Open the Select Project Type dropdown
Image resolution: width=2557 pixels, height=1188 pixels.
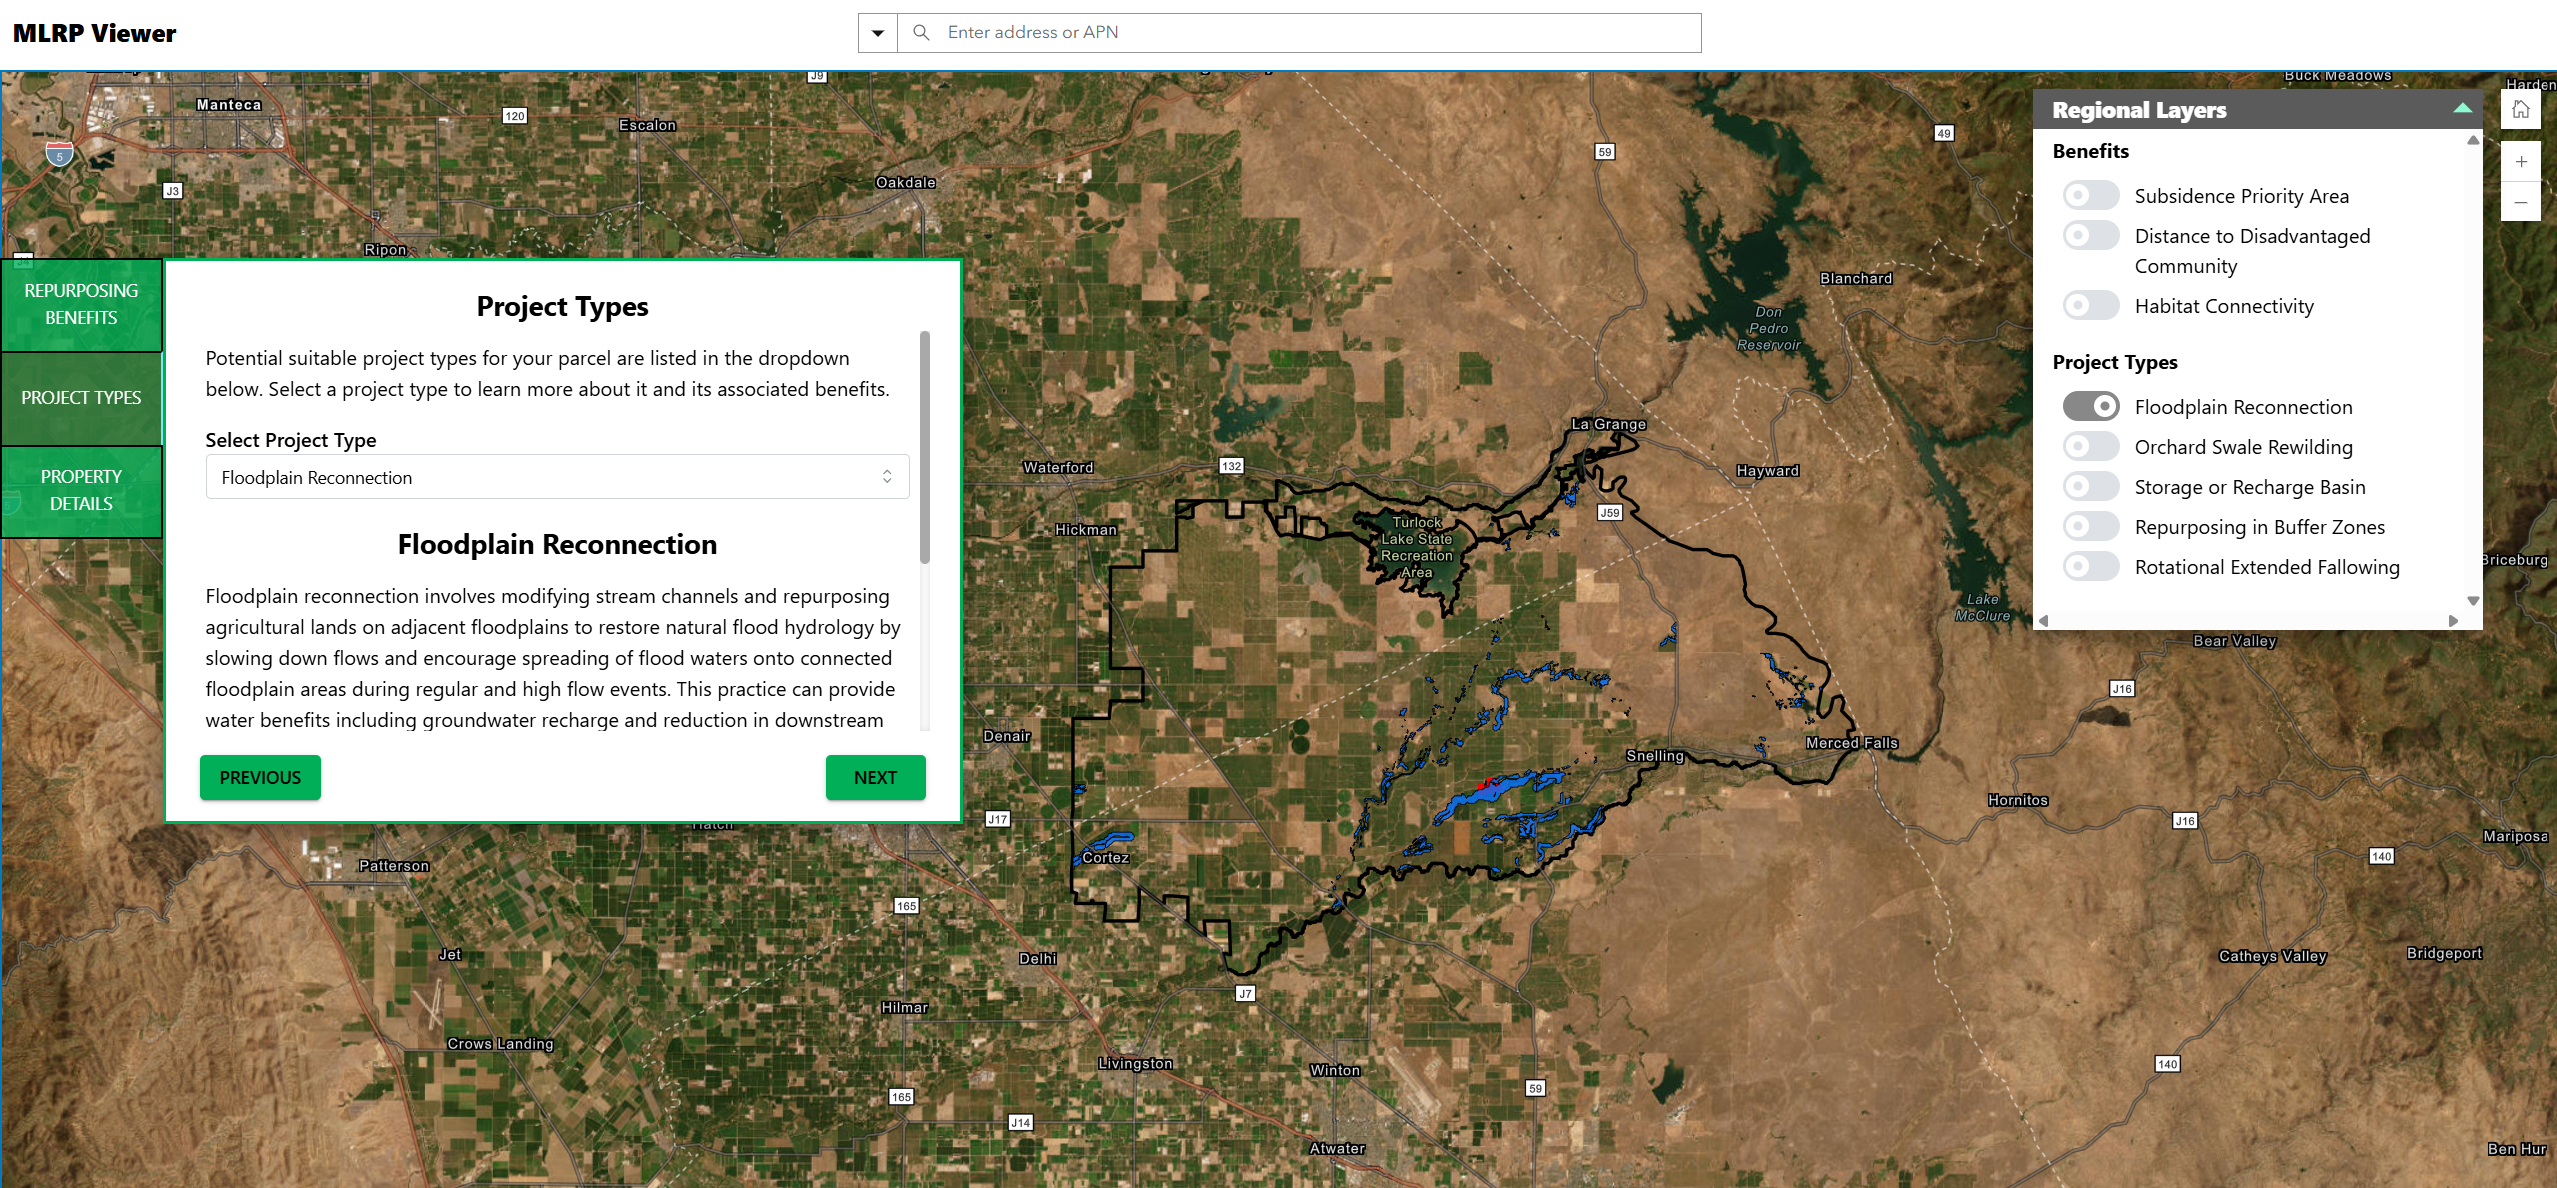click(556, 477)
